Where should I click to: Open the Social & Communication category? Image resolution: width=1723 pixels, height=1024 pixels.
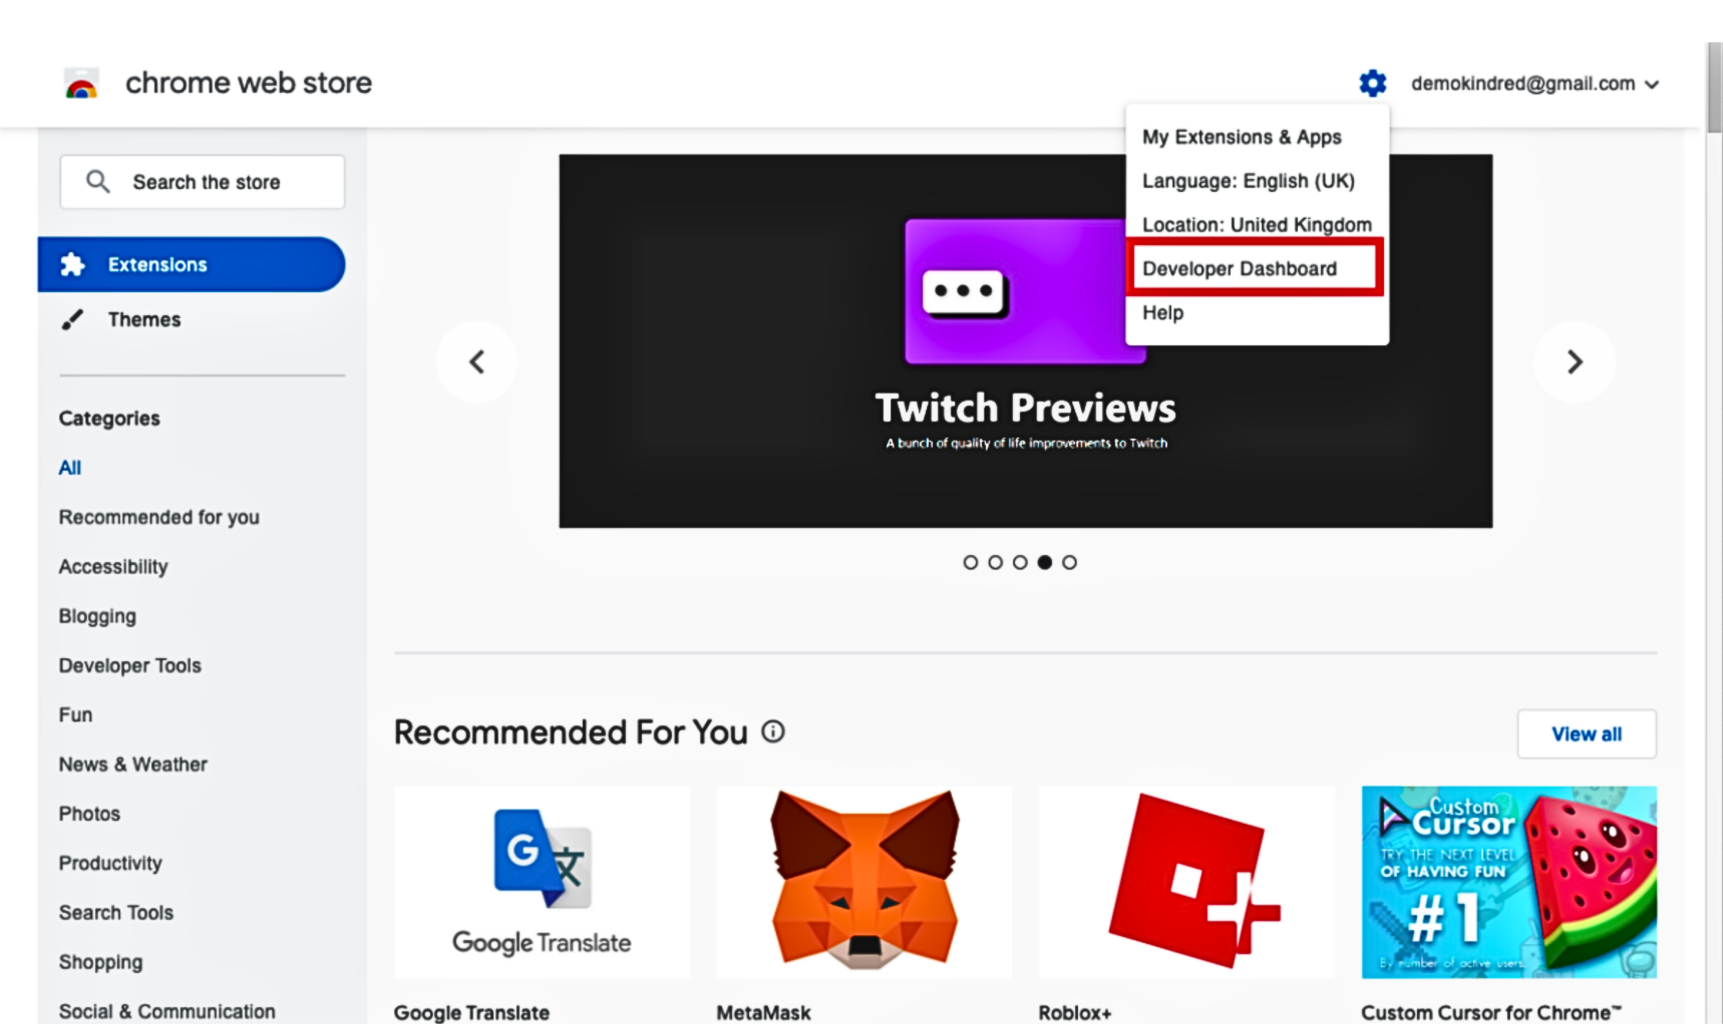coord(167,1011)
